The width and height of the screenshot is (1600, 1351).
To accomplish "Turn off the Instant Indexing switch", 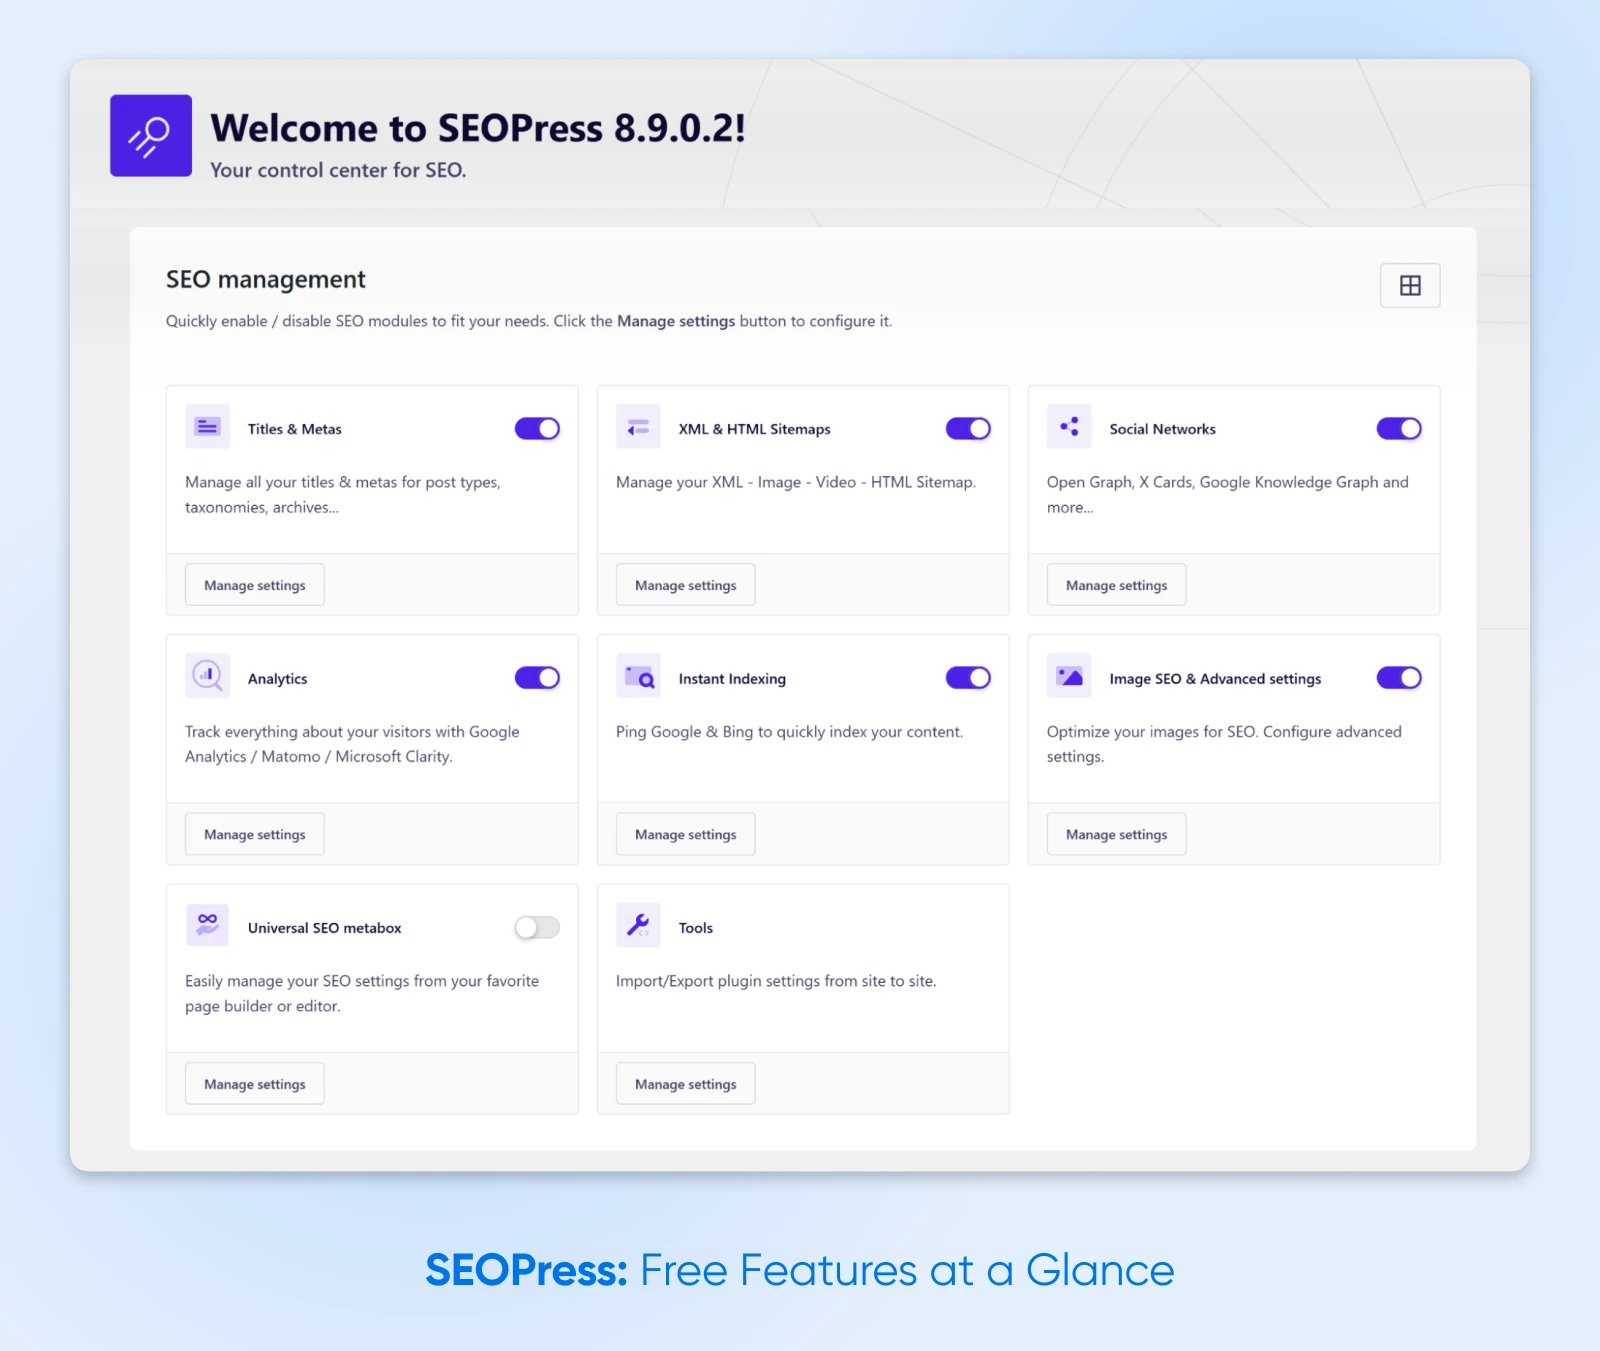I will click(x=968, y=678).
